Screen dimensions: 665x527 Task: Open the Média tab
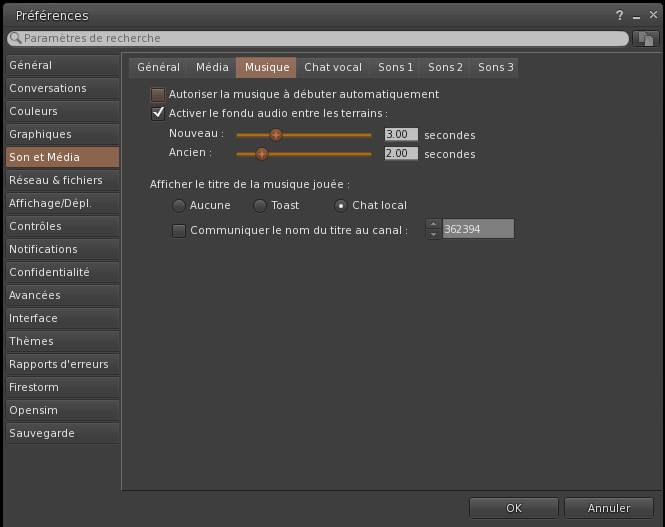click(212, 68)
